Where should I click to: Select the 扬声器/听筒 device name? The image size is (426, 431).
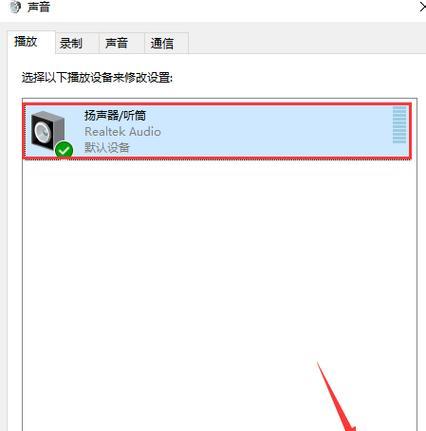point(115,115)
